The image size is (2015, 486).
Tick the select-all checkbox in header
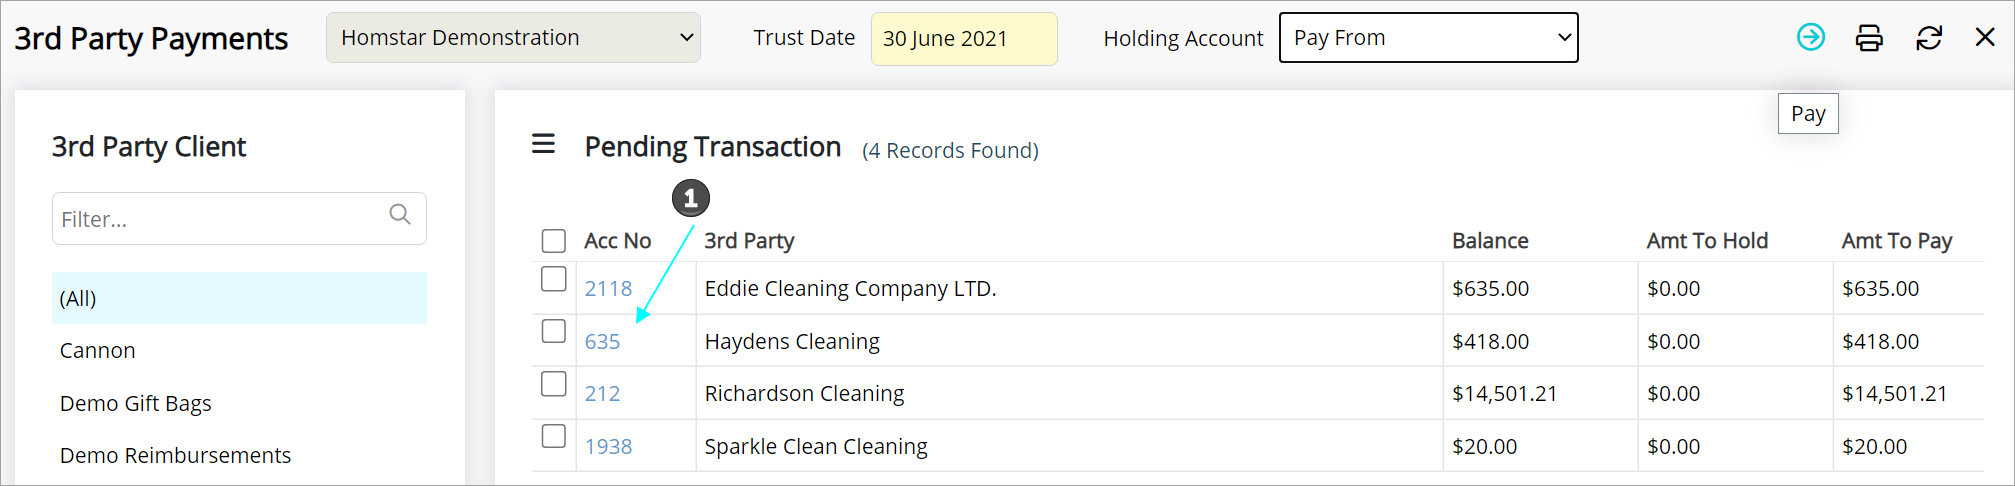click(x=553, y=241)
